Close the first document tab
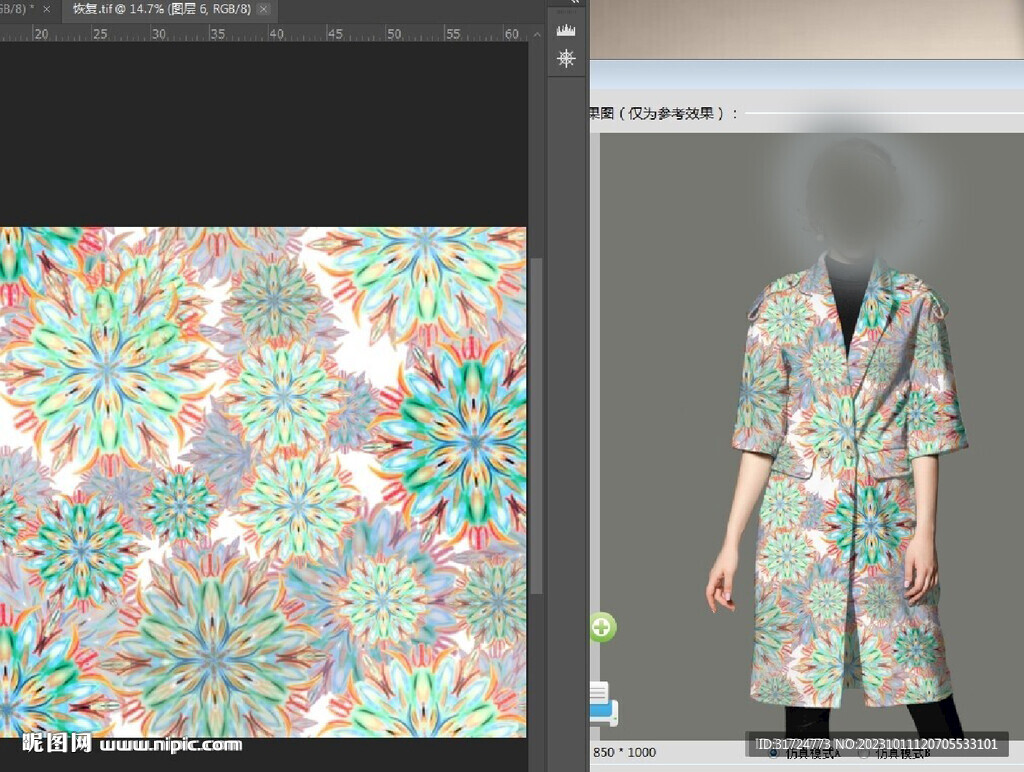This screenshot has width=1024, height=772. [46, 9]
